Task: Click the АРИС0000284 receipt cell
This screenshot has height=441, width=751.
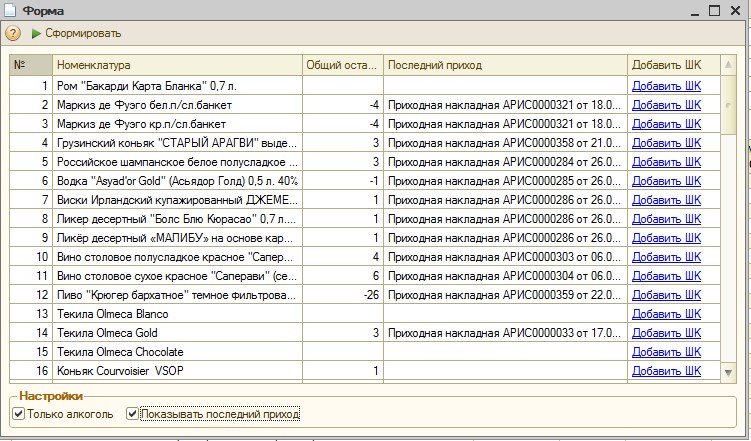Action: tap(505, 162)
